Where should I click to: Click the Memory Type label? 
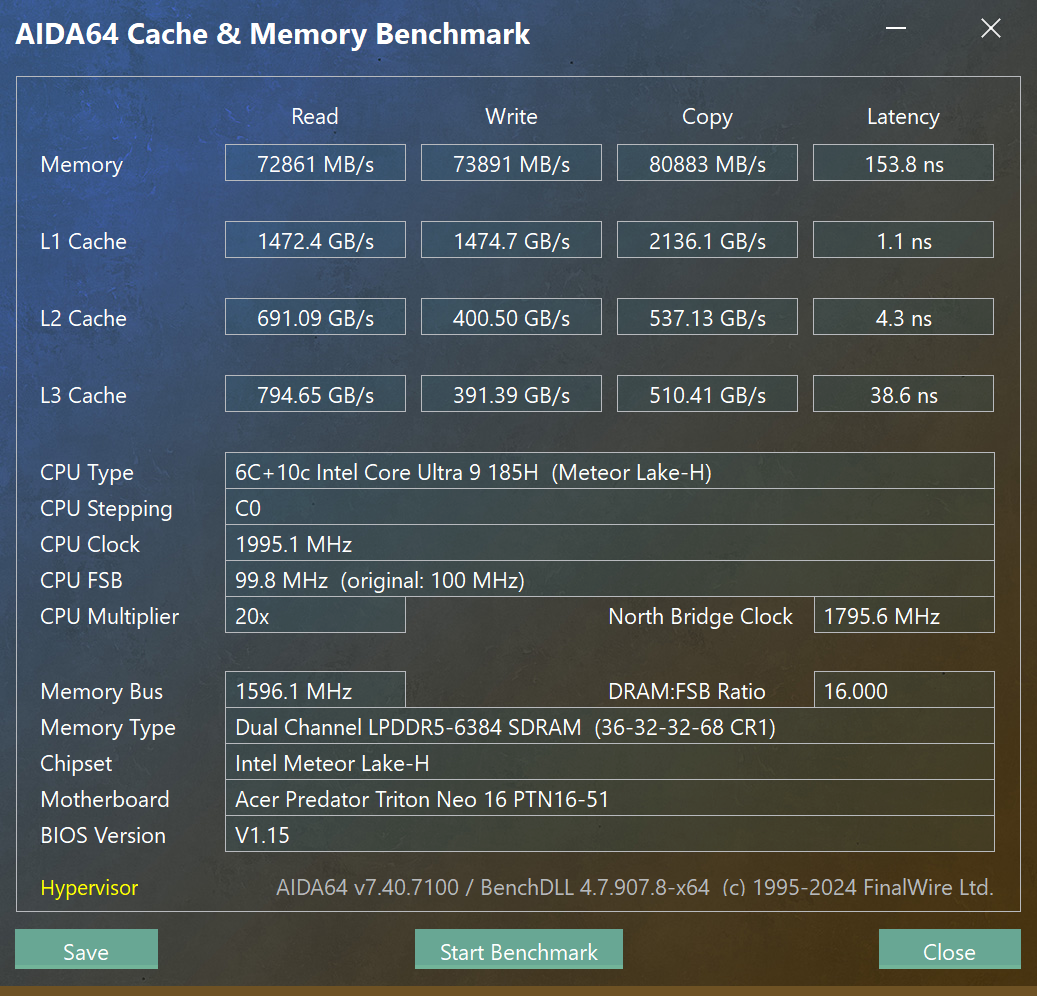point(108,727)
